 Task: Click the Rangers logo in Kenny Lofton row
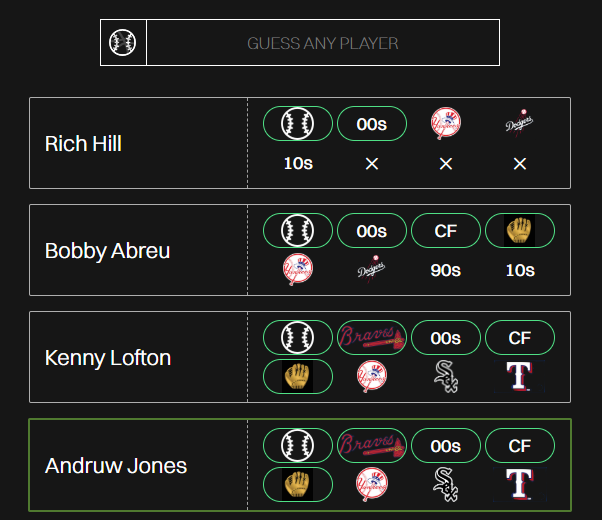[520, 377]
